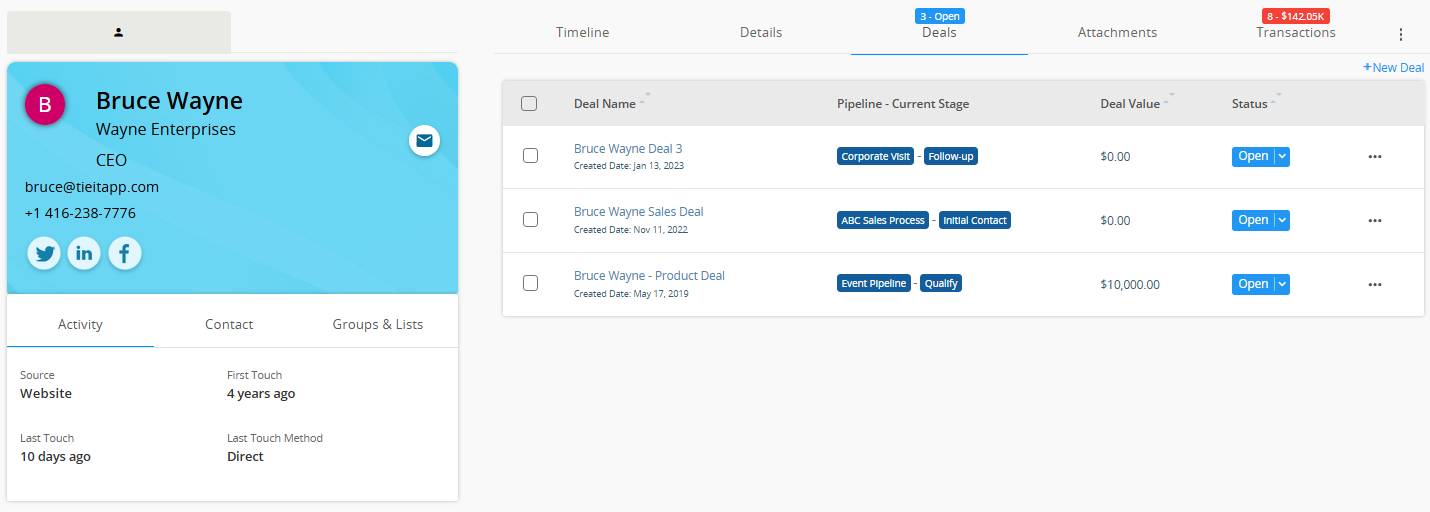Check the Product Deal row checkbox

pos(530,283)
